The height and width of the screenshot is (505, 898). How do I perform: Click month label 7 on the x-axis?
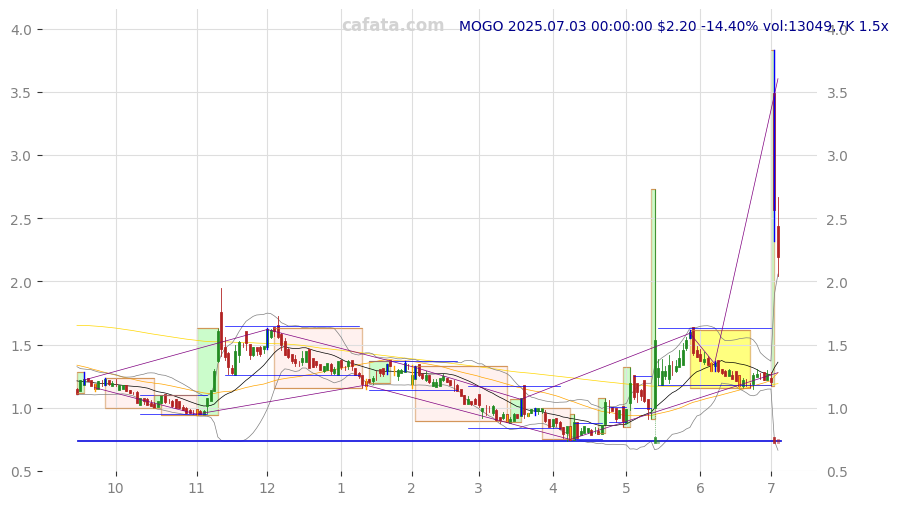(771, 488)
